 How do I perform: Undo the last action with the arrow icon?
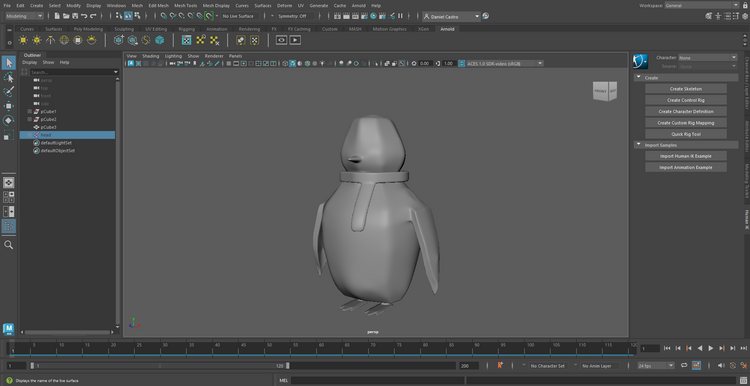84,16
